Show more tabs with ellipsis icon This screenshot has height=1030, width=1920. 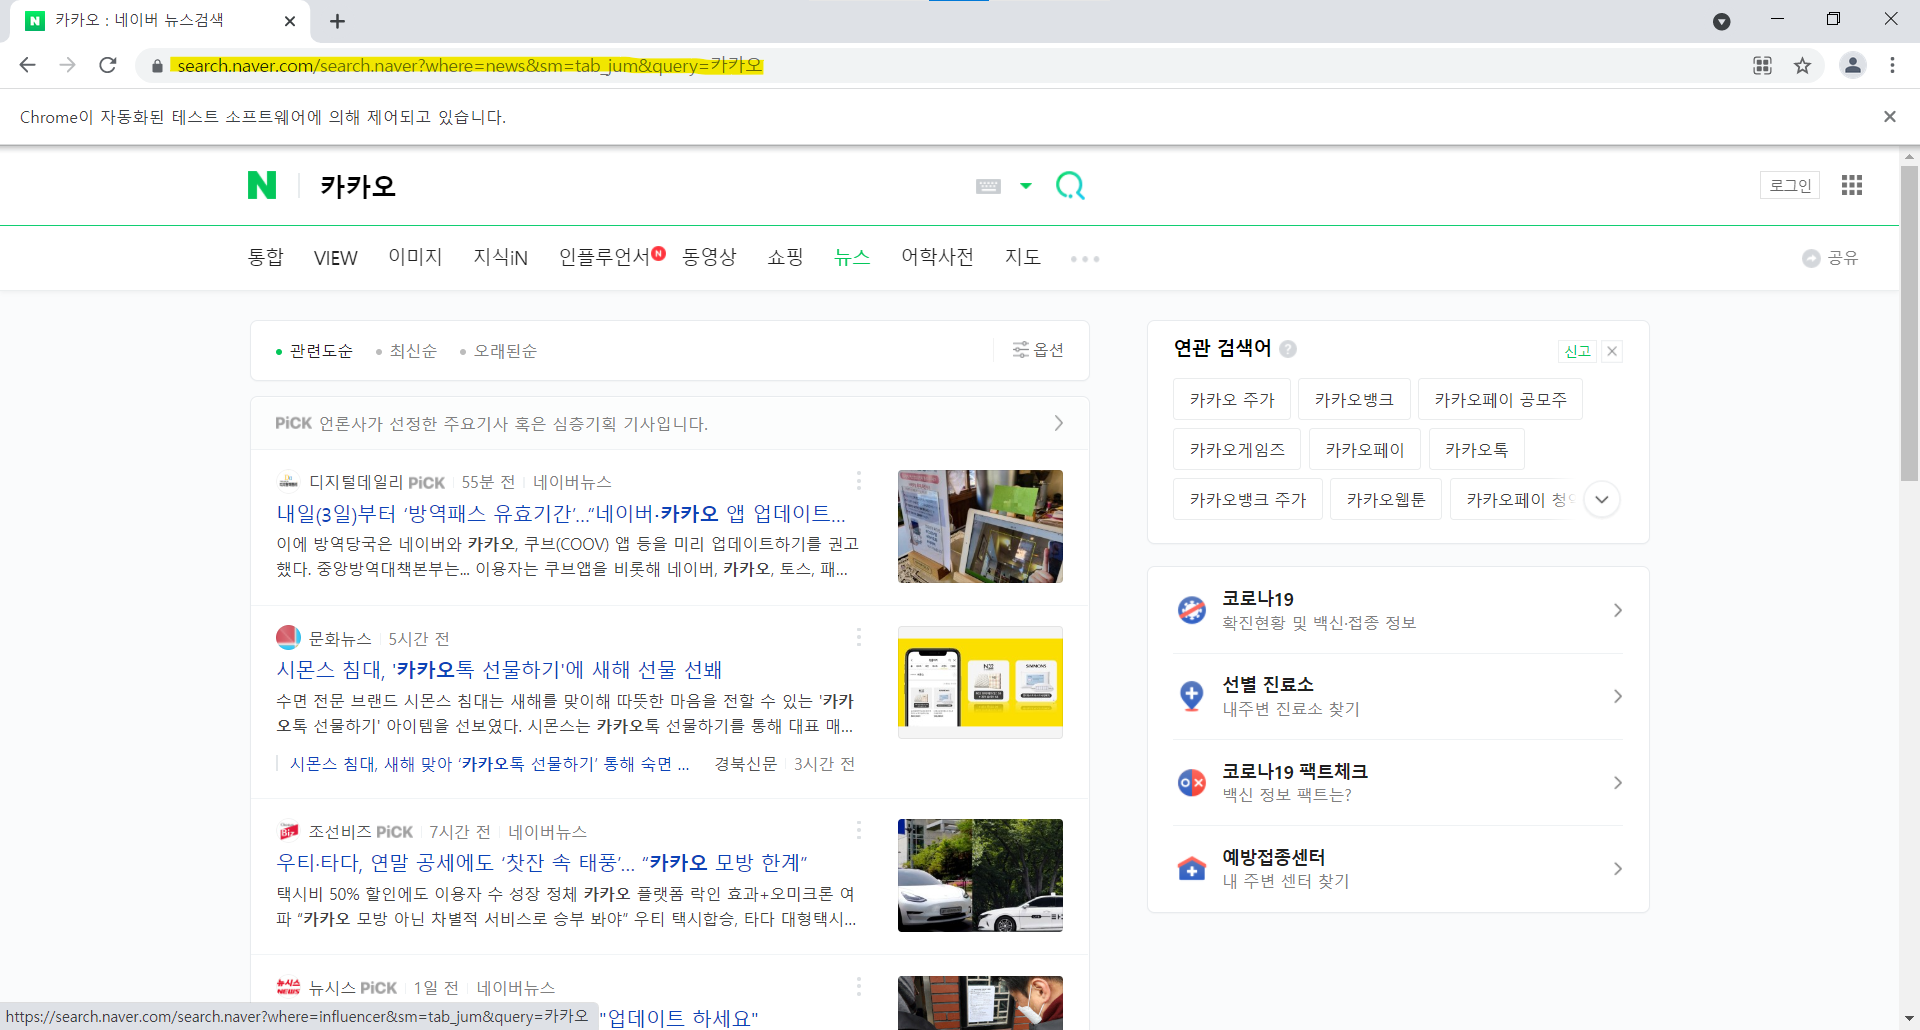pyautogui.click(x=1085, y=259)
